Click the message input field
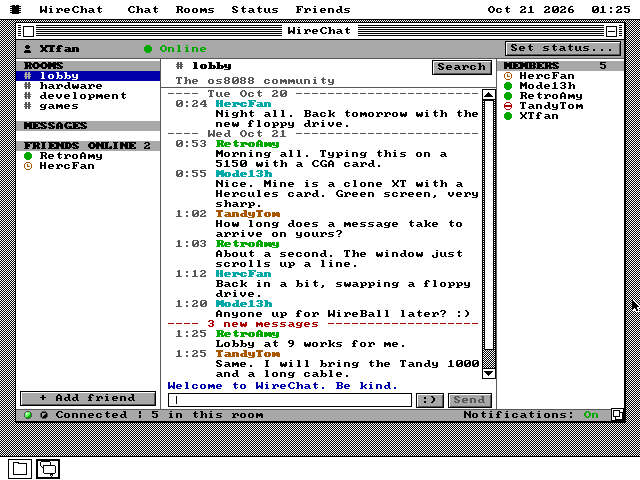Screen dimensions: 640x480 point(289,400)
